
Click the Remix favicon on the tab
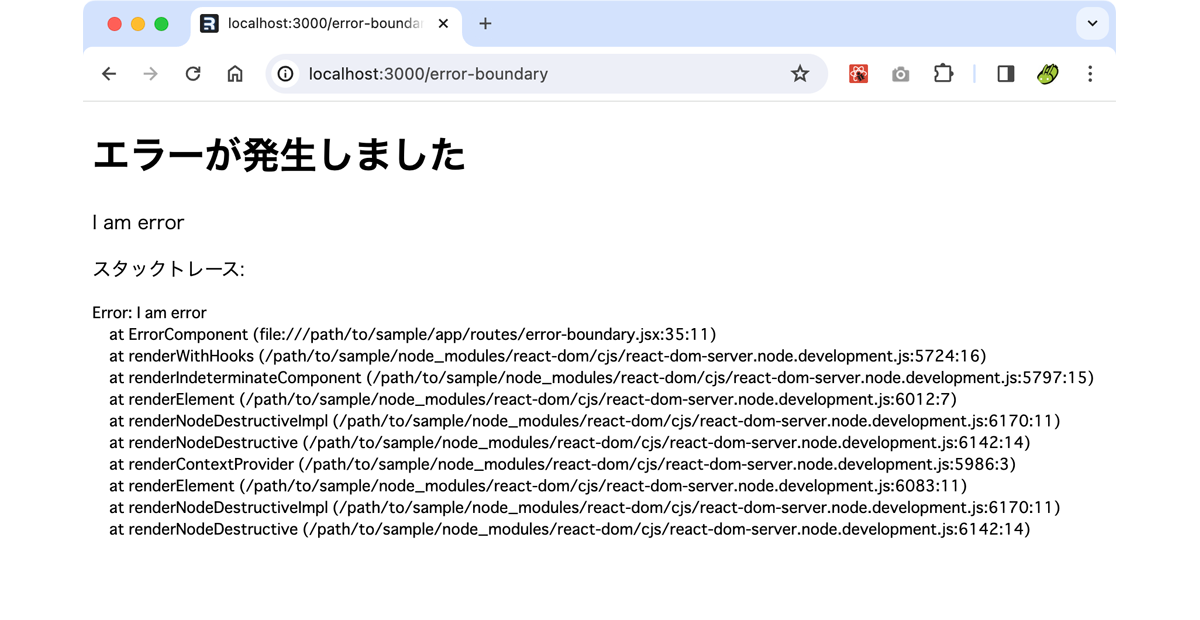(210, 24)
